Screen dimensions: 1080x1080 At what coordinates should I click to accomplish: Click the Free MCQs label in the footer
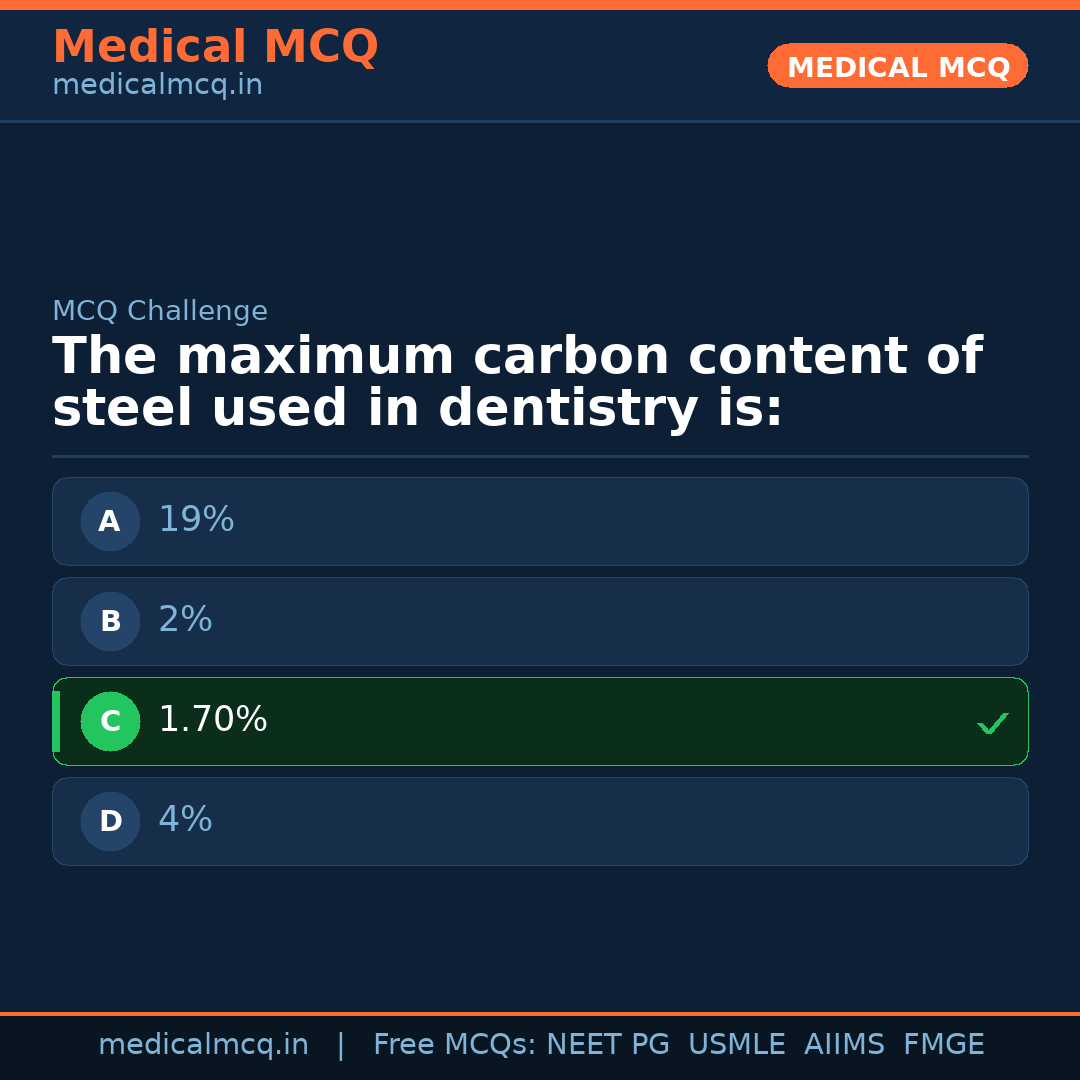[x=454, y=1045]
